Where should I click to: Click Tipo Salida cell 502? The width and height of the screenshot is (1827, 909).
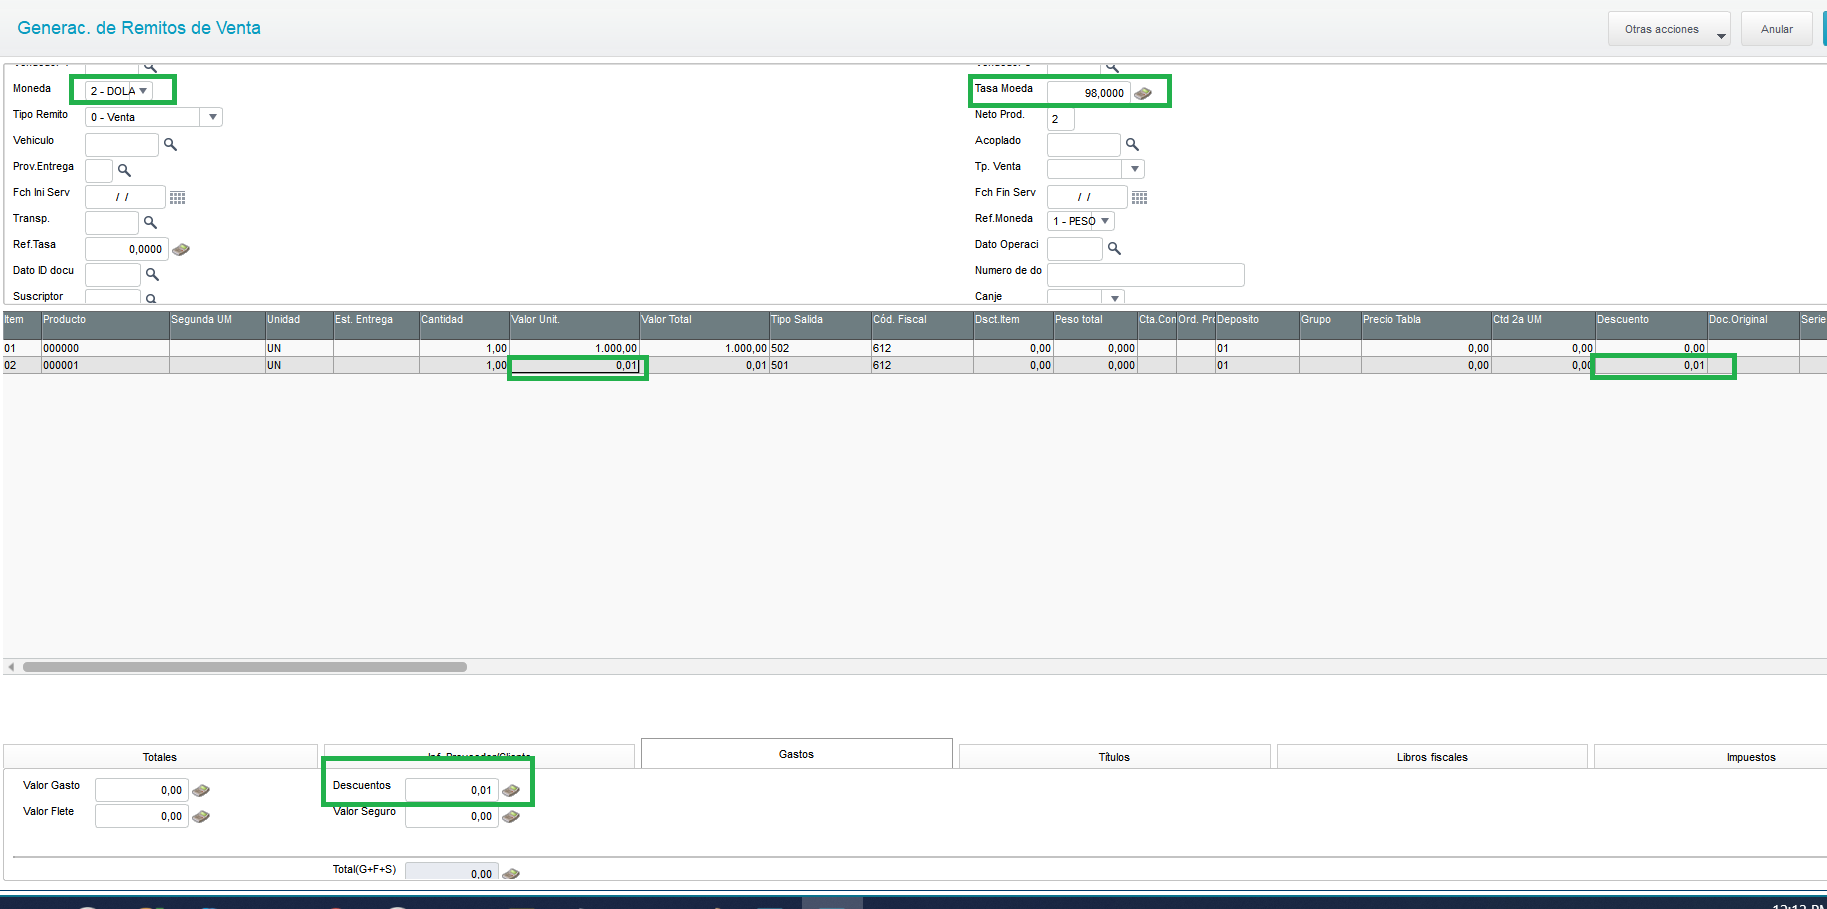coord(820,348)
